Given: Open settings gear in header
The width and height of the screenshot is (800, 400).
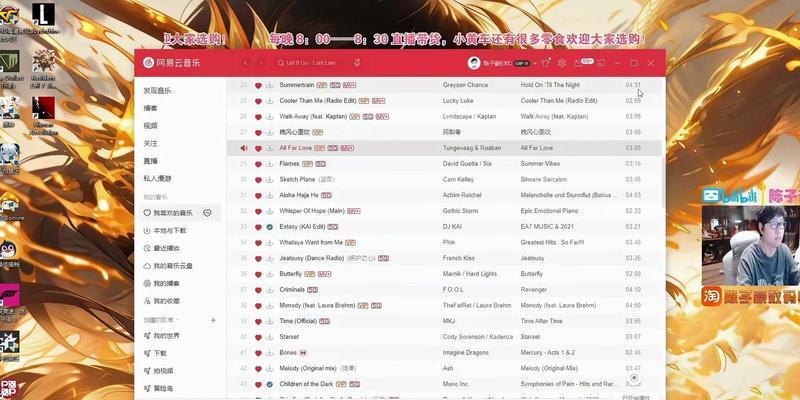Looking at the screenshot, I should coord(562,63).
